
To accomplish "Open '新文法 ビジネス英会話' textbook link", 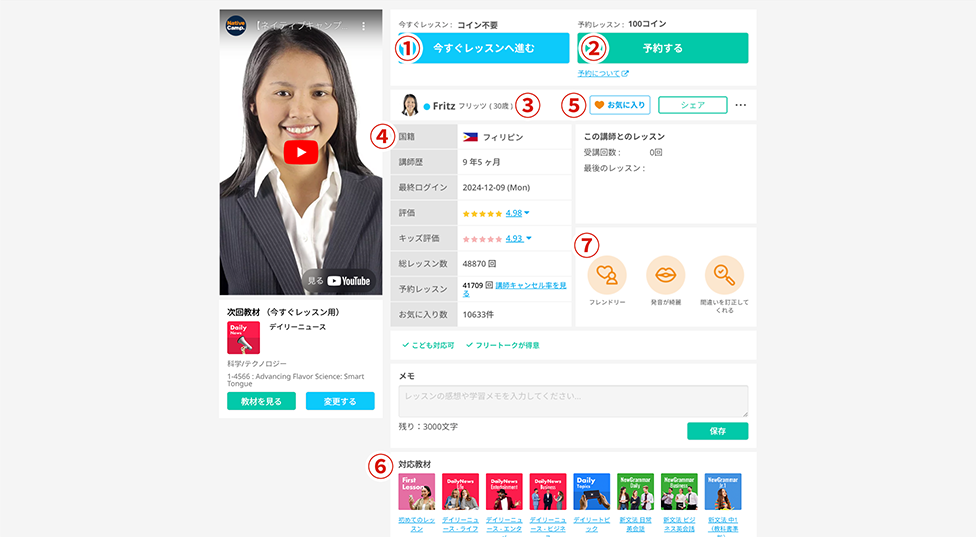I will tap(679, 524).
